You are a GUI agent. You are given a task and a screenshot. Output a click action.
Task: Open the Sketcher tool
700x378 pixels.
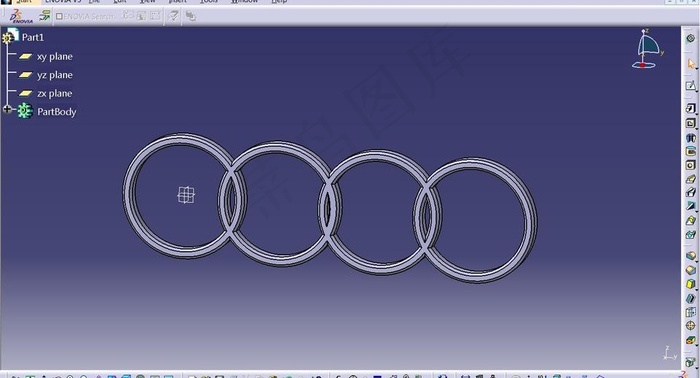[x=691, y=86]
